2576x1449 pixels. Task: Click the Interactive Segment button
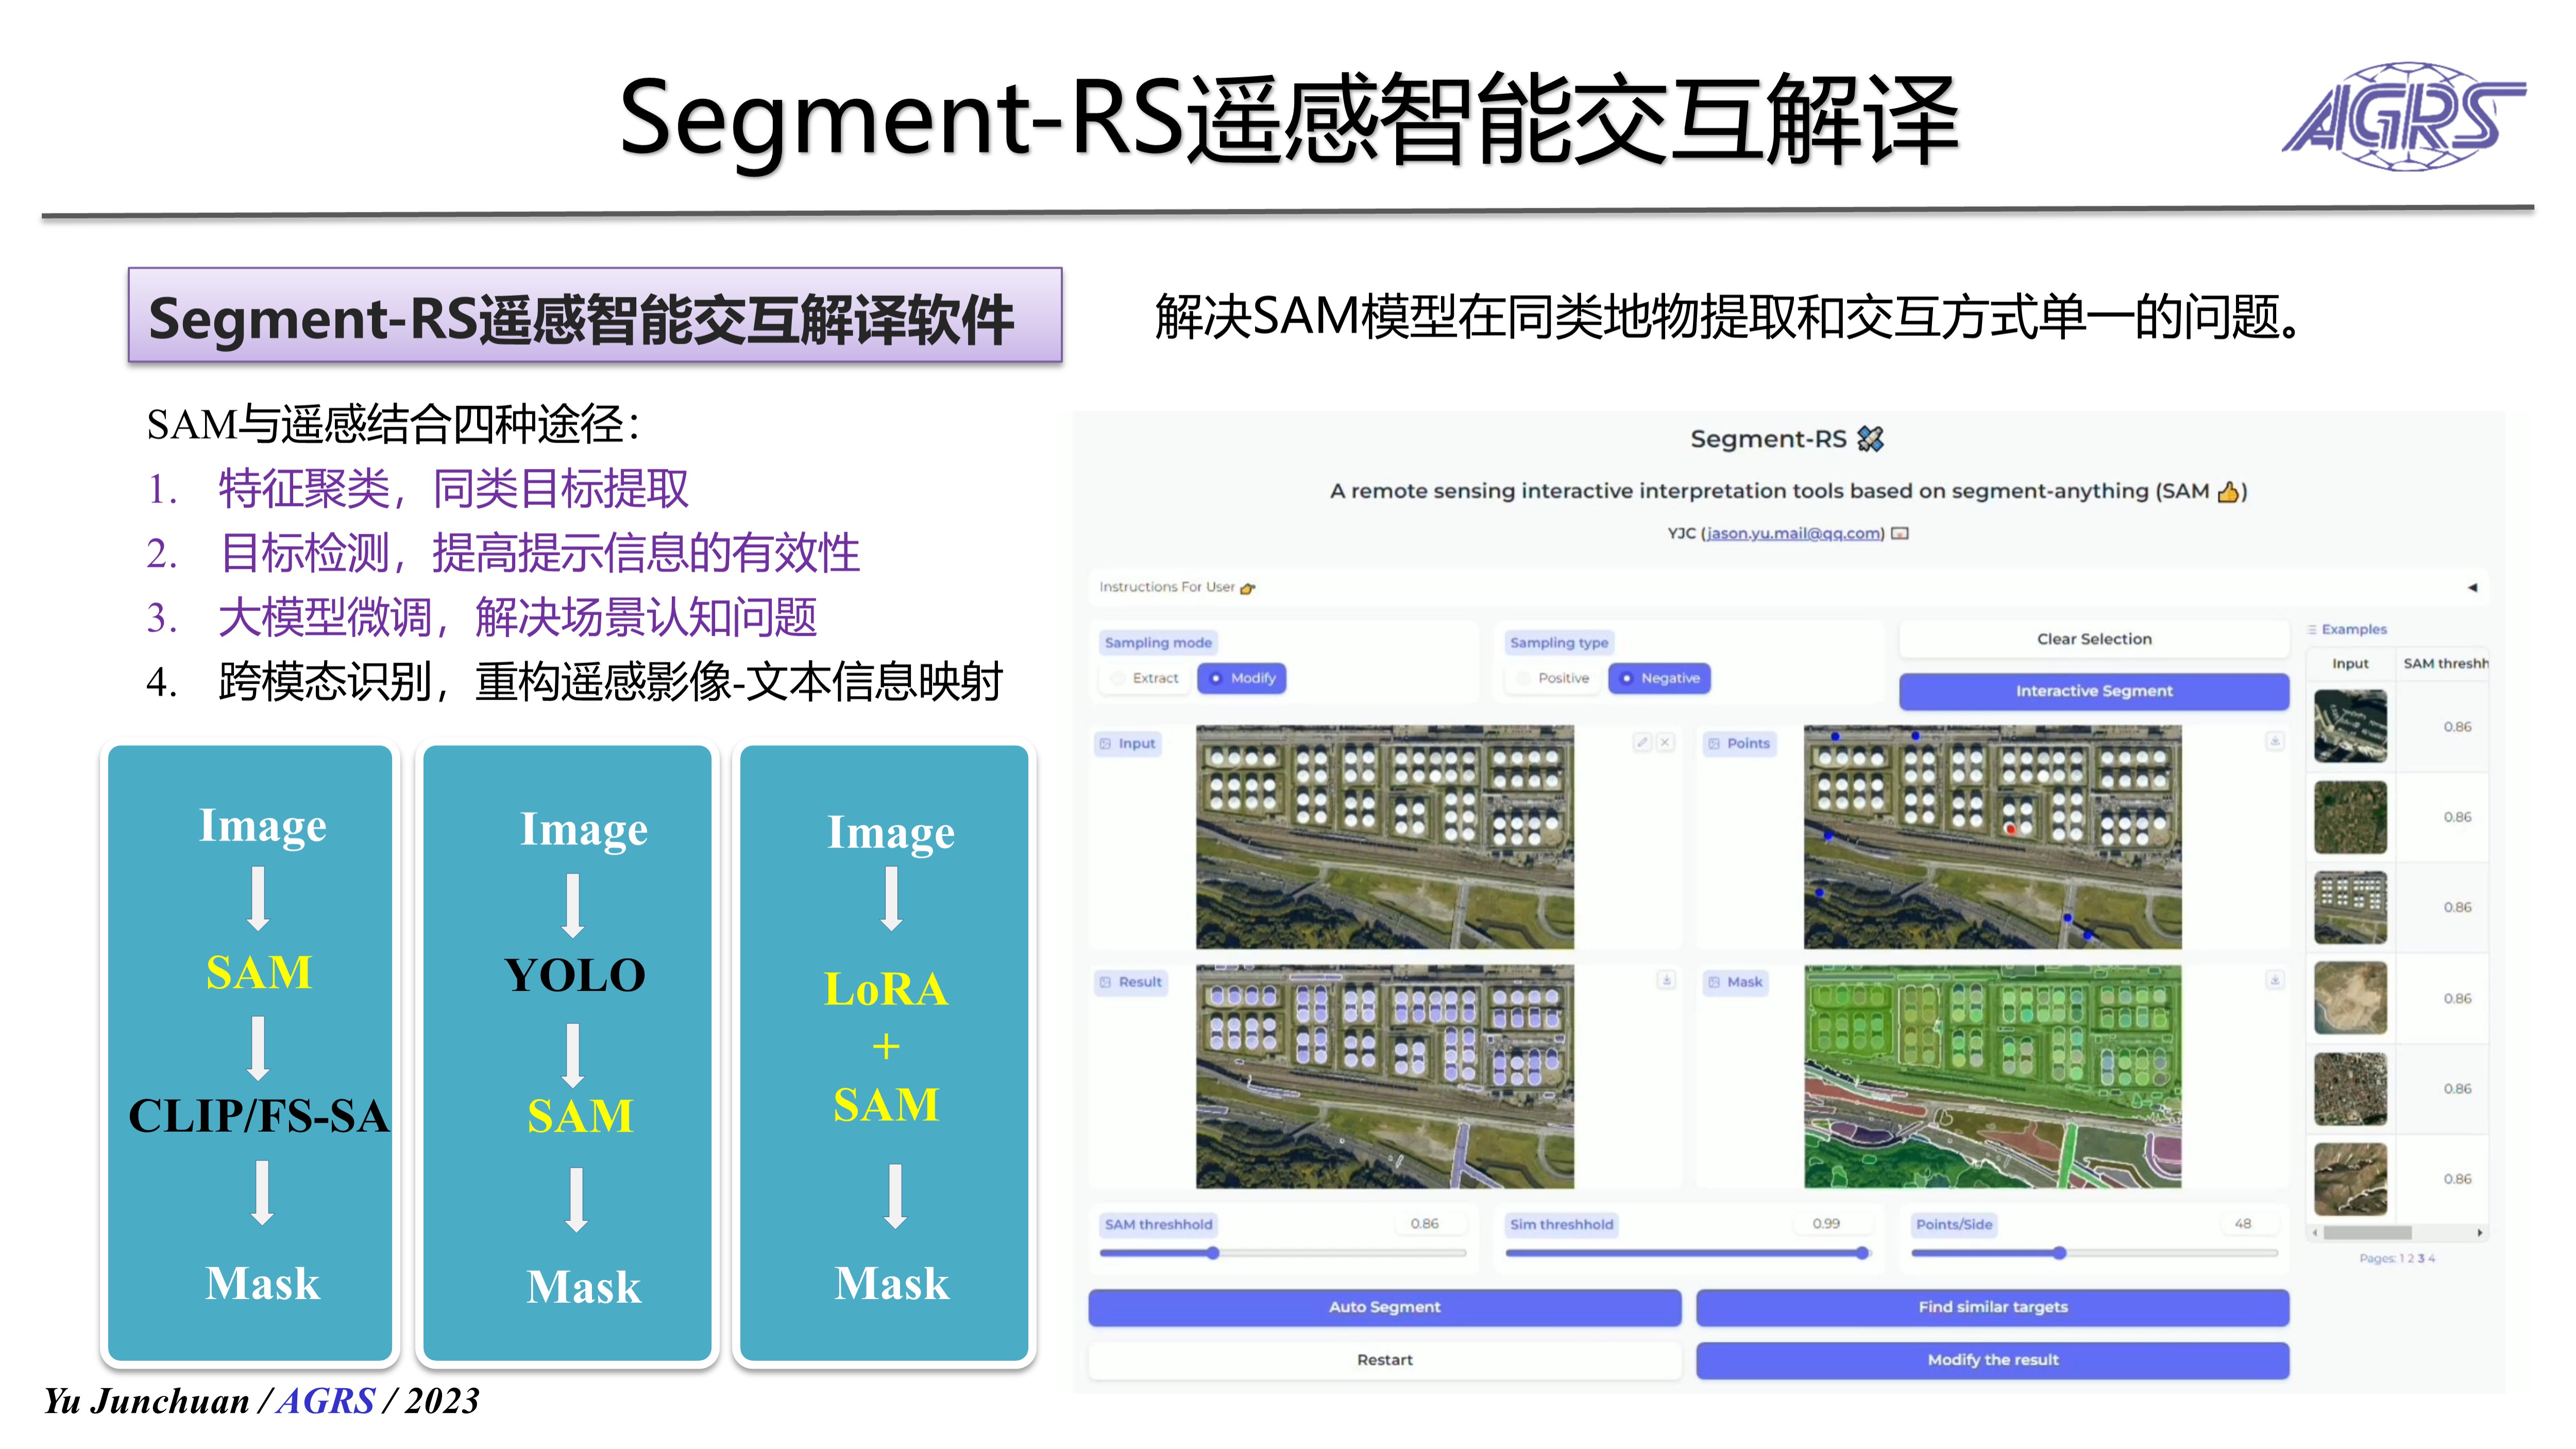click(x=2094, y=691)
